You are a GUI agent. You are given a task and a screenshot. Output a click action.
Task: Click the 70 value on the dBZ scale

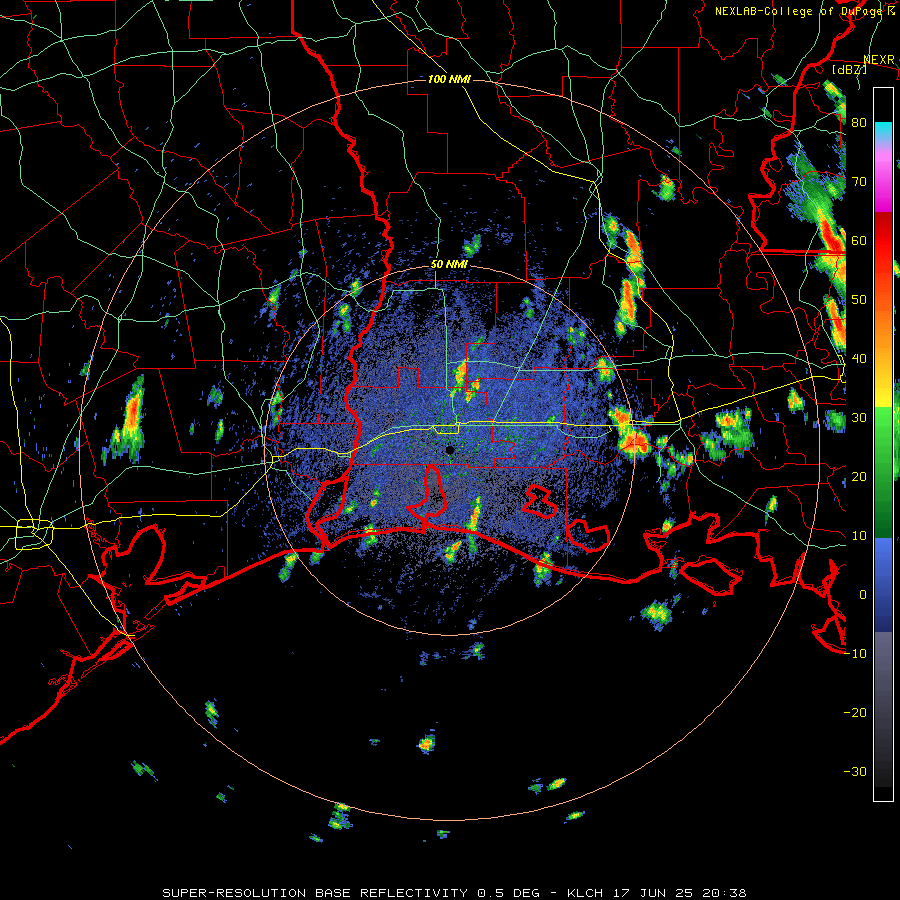(859, 181)
